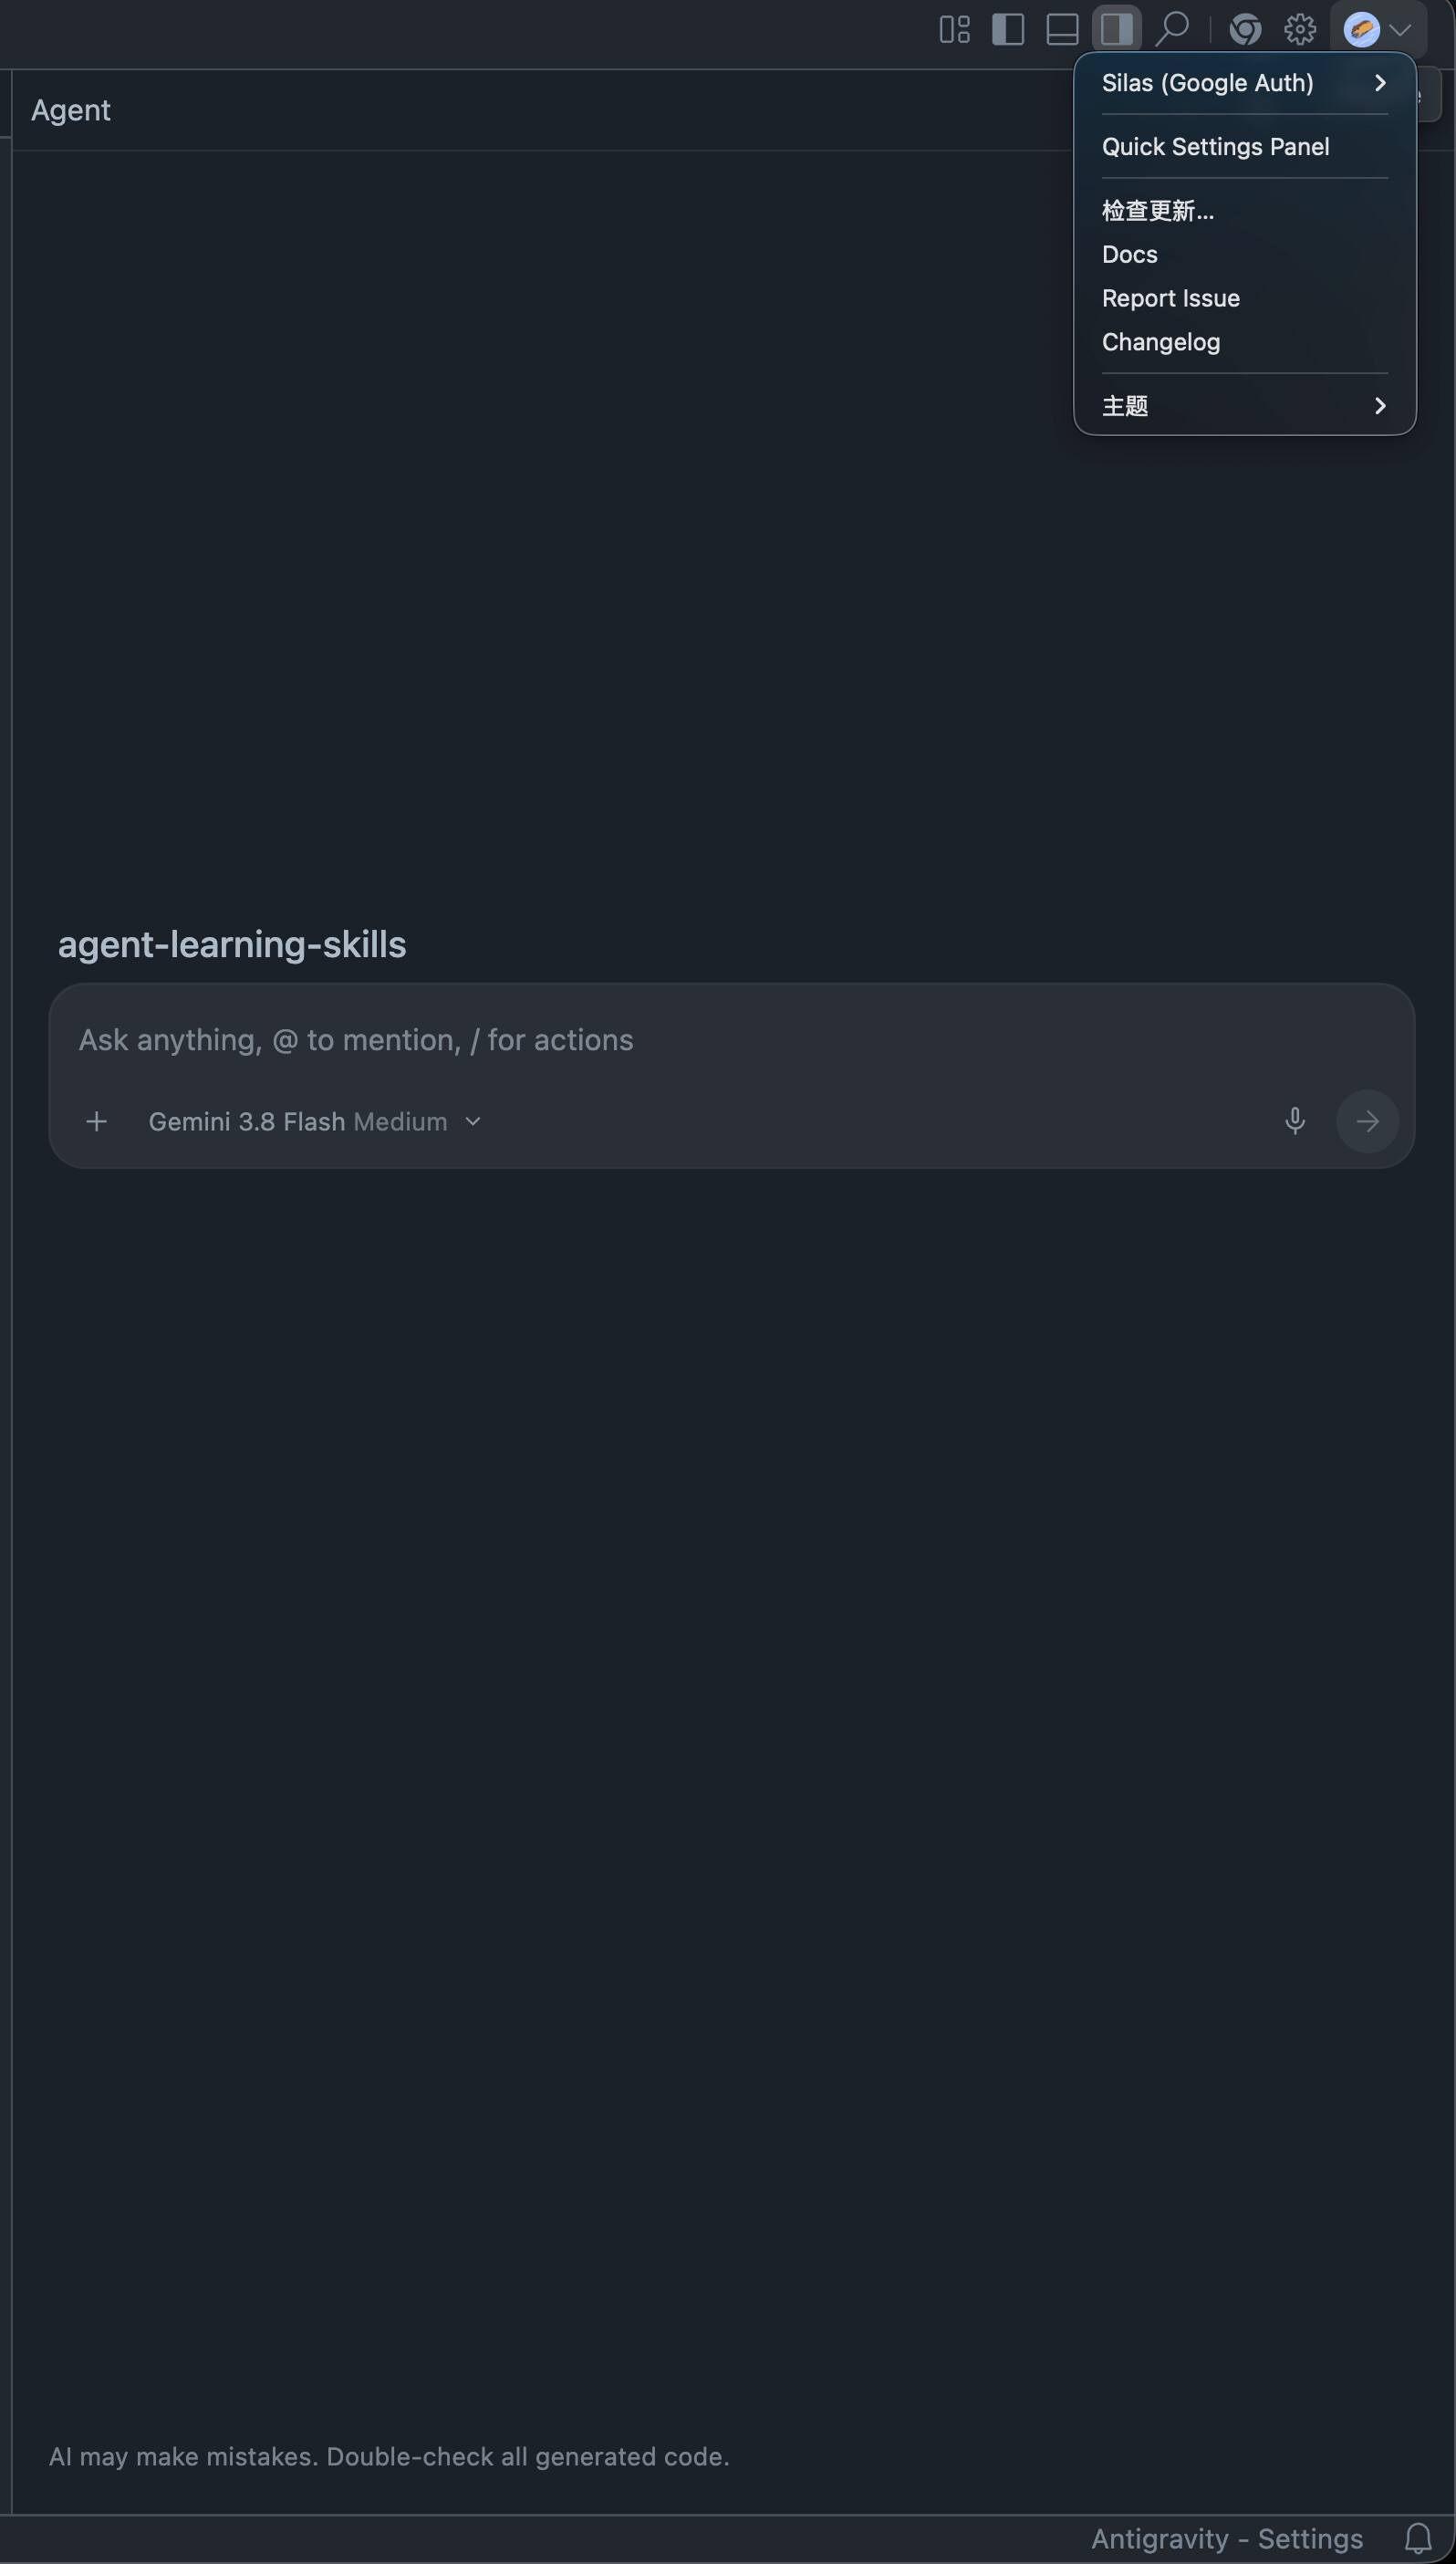This screenshot has height=2564, width=1456.
Task: Choose Report Issue
Action: (x=1244, y=298)
